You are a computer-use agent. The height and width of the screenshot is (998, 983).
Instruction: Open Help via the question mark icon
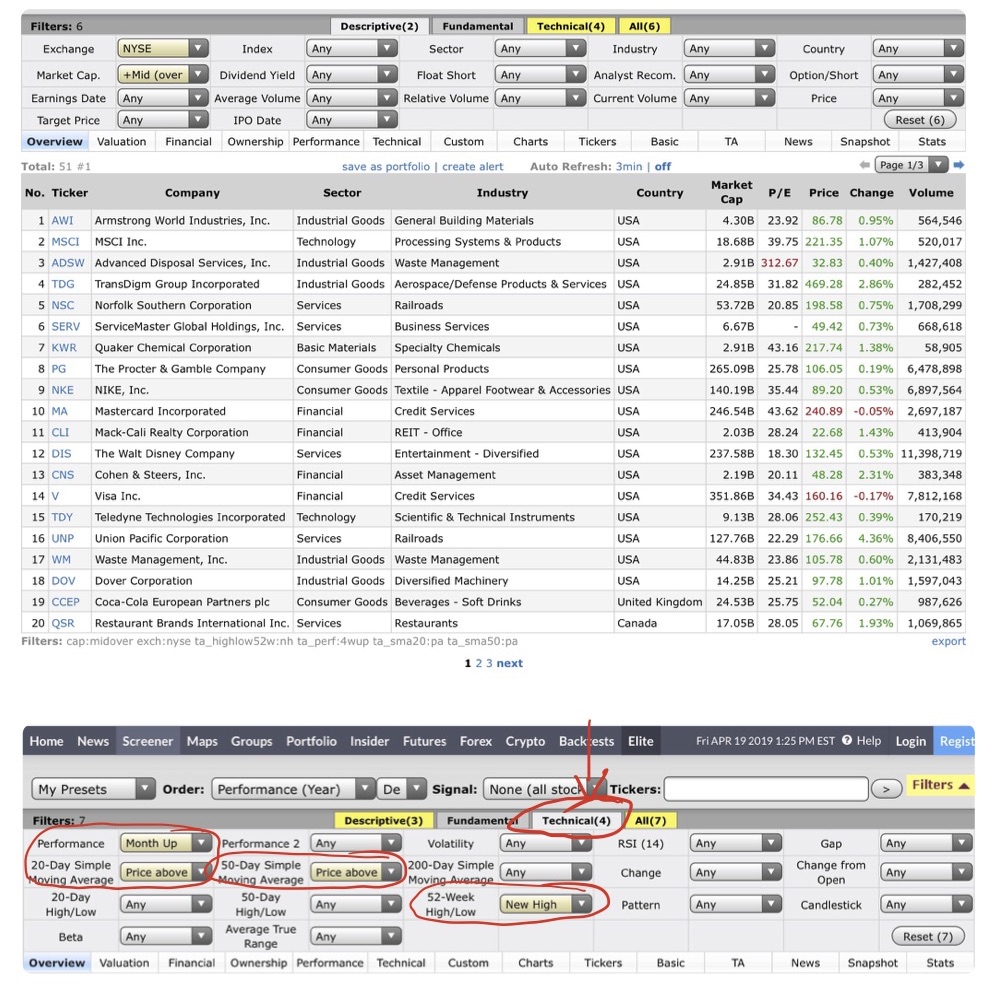(846, 741)
